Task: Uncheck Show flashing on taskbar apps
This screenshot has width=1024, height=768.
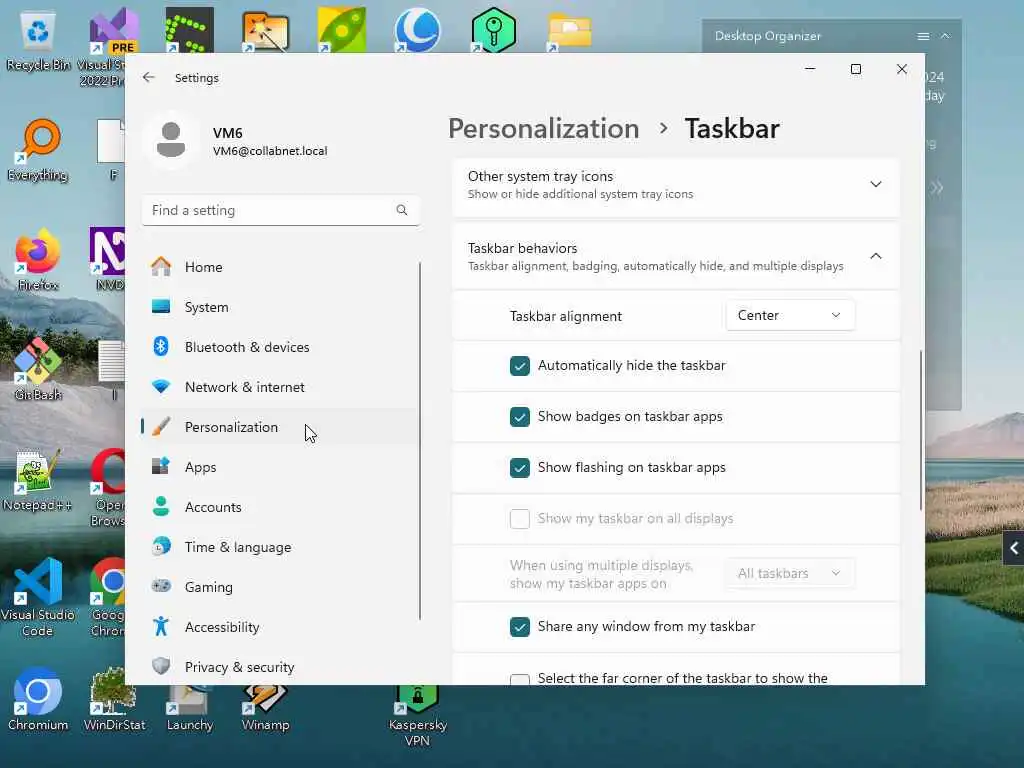Action: click(520, 468)
